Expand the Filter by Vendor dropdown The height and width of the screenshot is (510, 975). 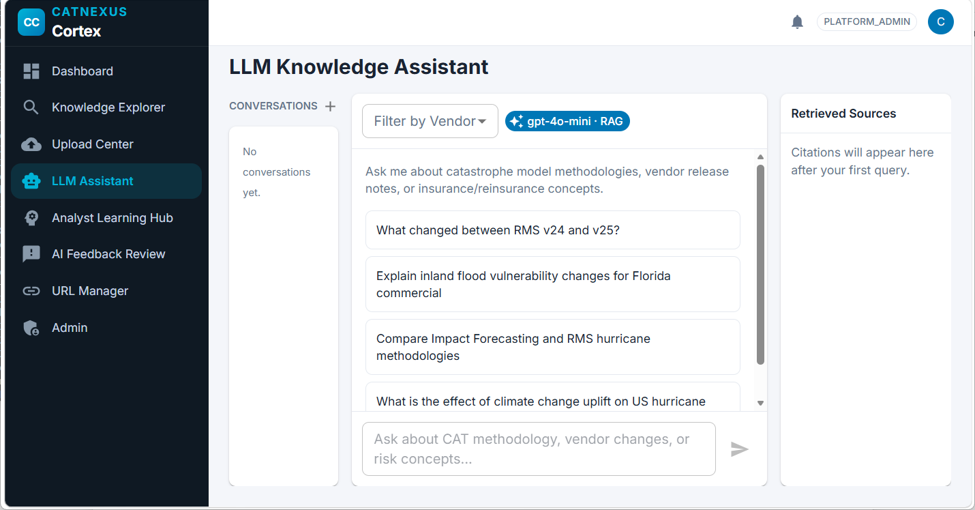[x=430, y=121]
